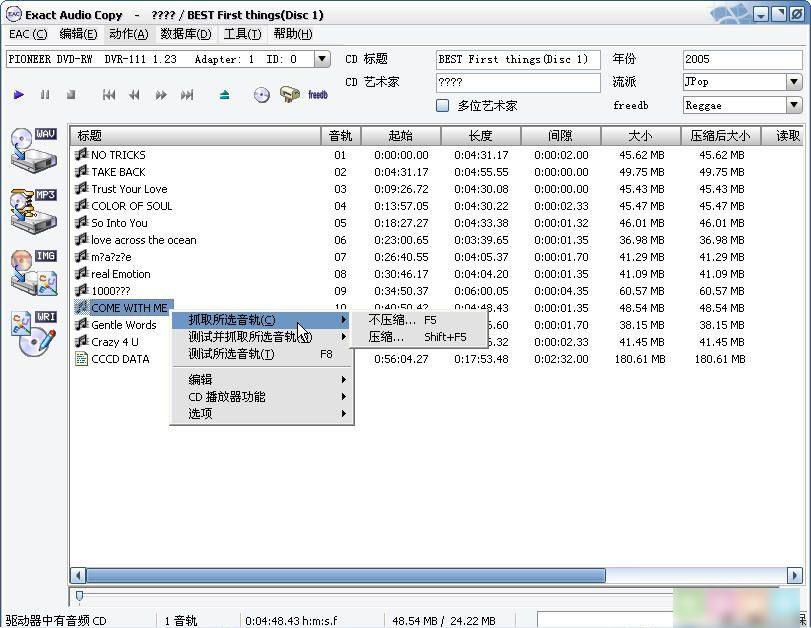Click the WAV extract uncompressed icon
811x628 pixels.
[34, 151]
